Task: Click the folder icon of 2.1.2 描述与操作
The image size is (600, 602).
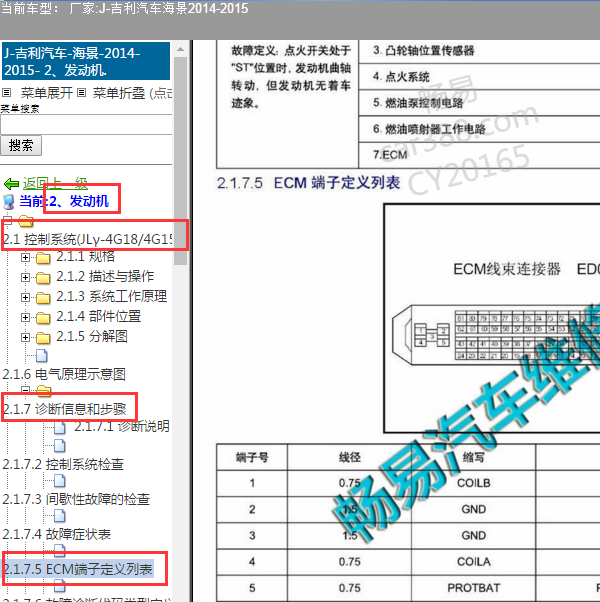Action: [43, 278]
